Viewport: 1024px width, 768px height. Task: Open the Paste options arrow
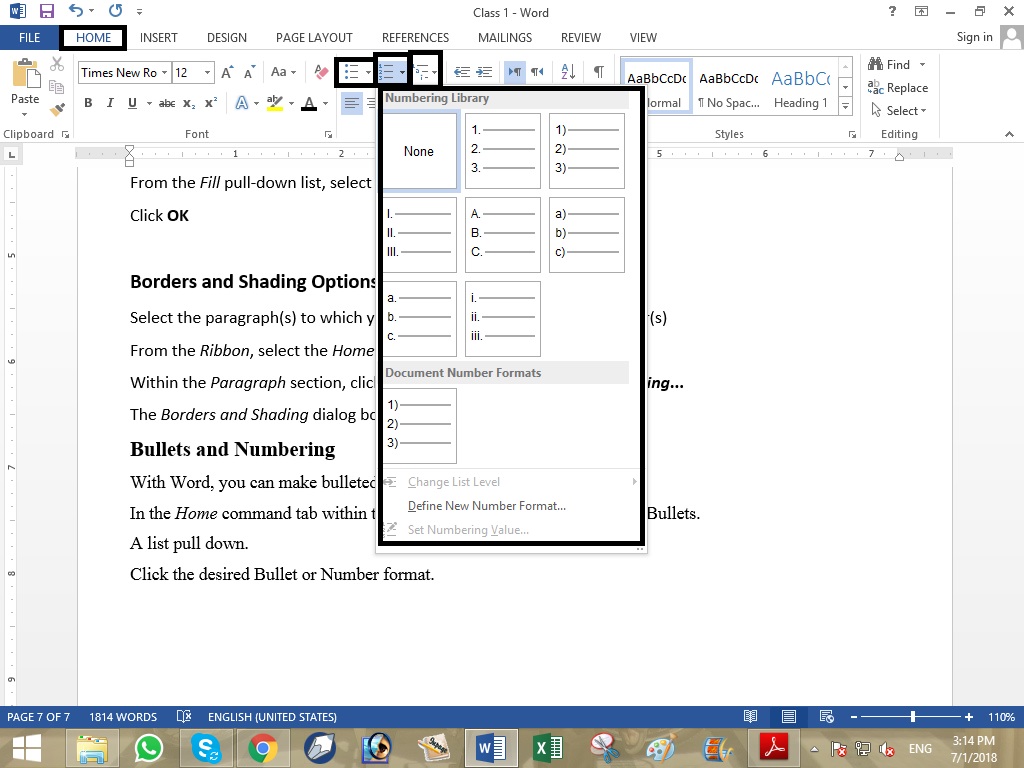click(25, 115)
